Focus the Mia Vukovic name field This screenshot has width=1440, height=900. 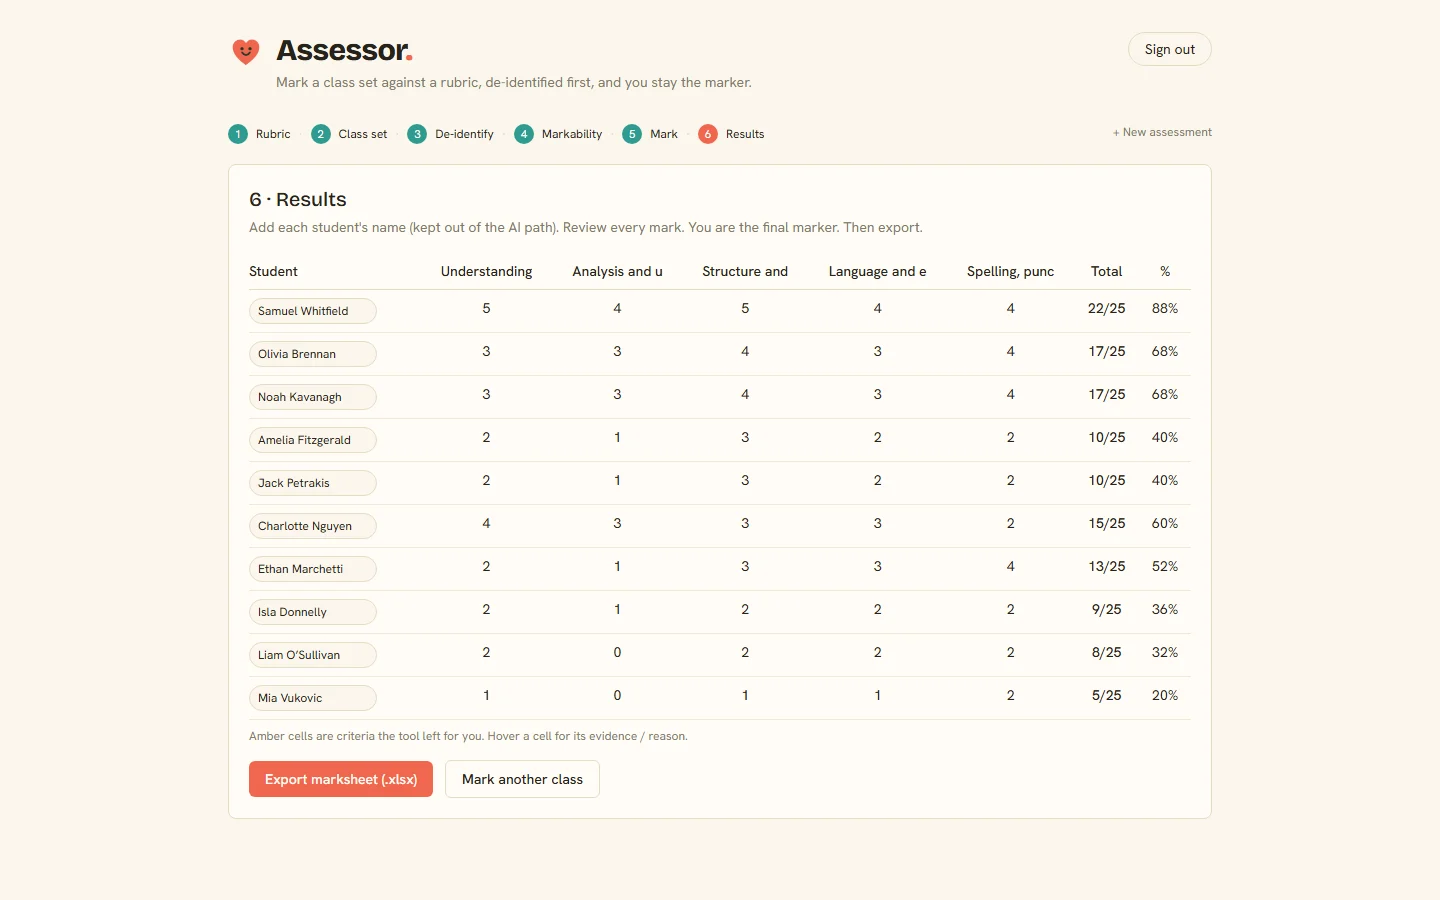(313, 698)
